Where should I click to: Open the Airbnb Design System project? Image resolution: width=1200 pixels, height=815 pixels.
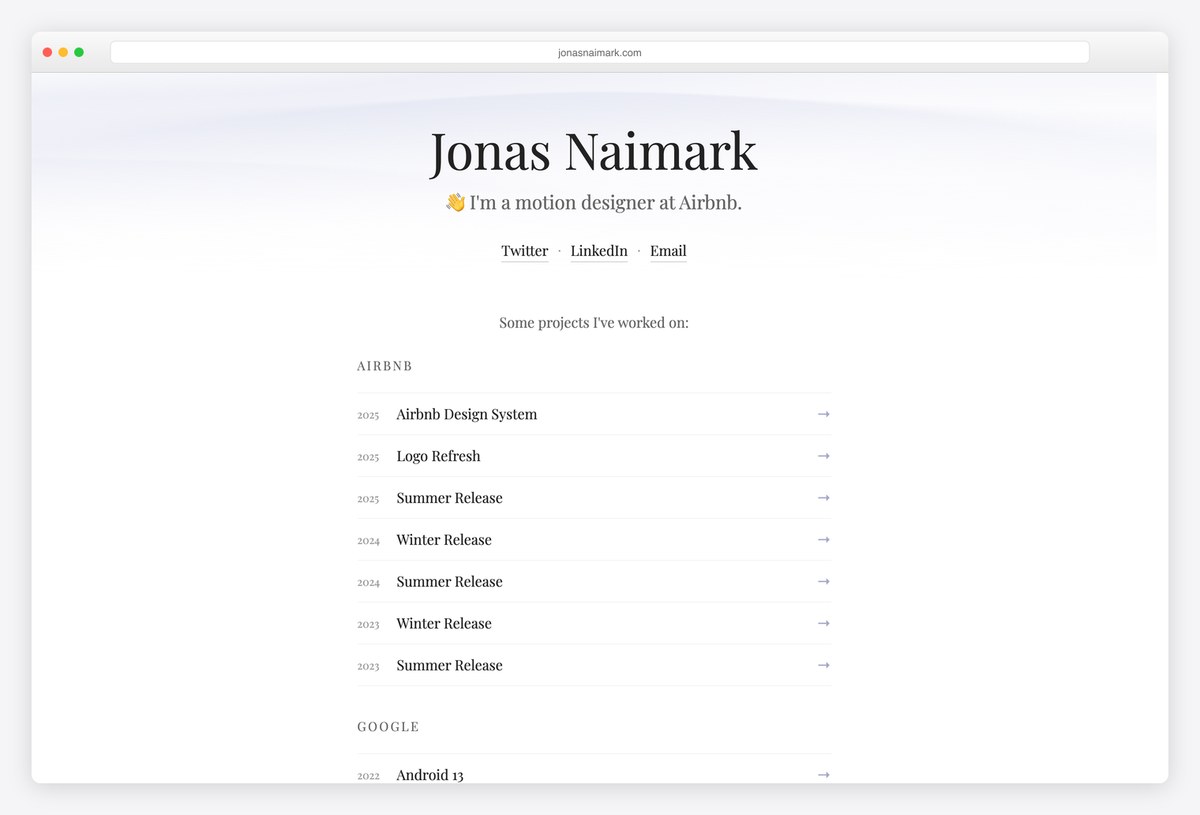pyautogui.click(x=594, y=414)
